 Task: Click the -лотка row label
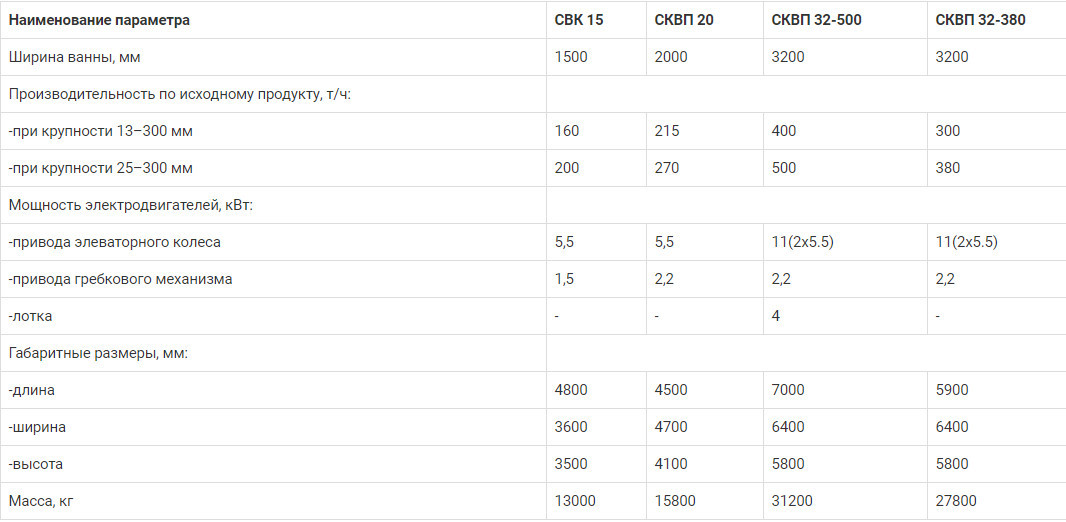pos(31,316)
